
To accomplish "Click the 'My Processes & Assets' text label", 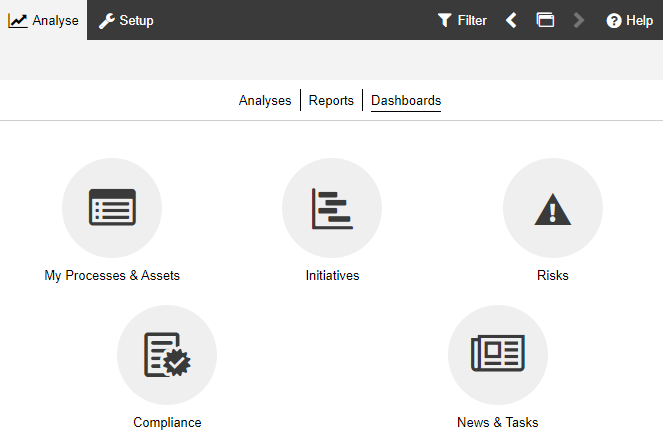I will point(112,275).
